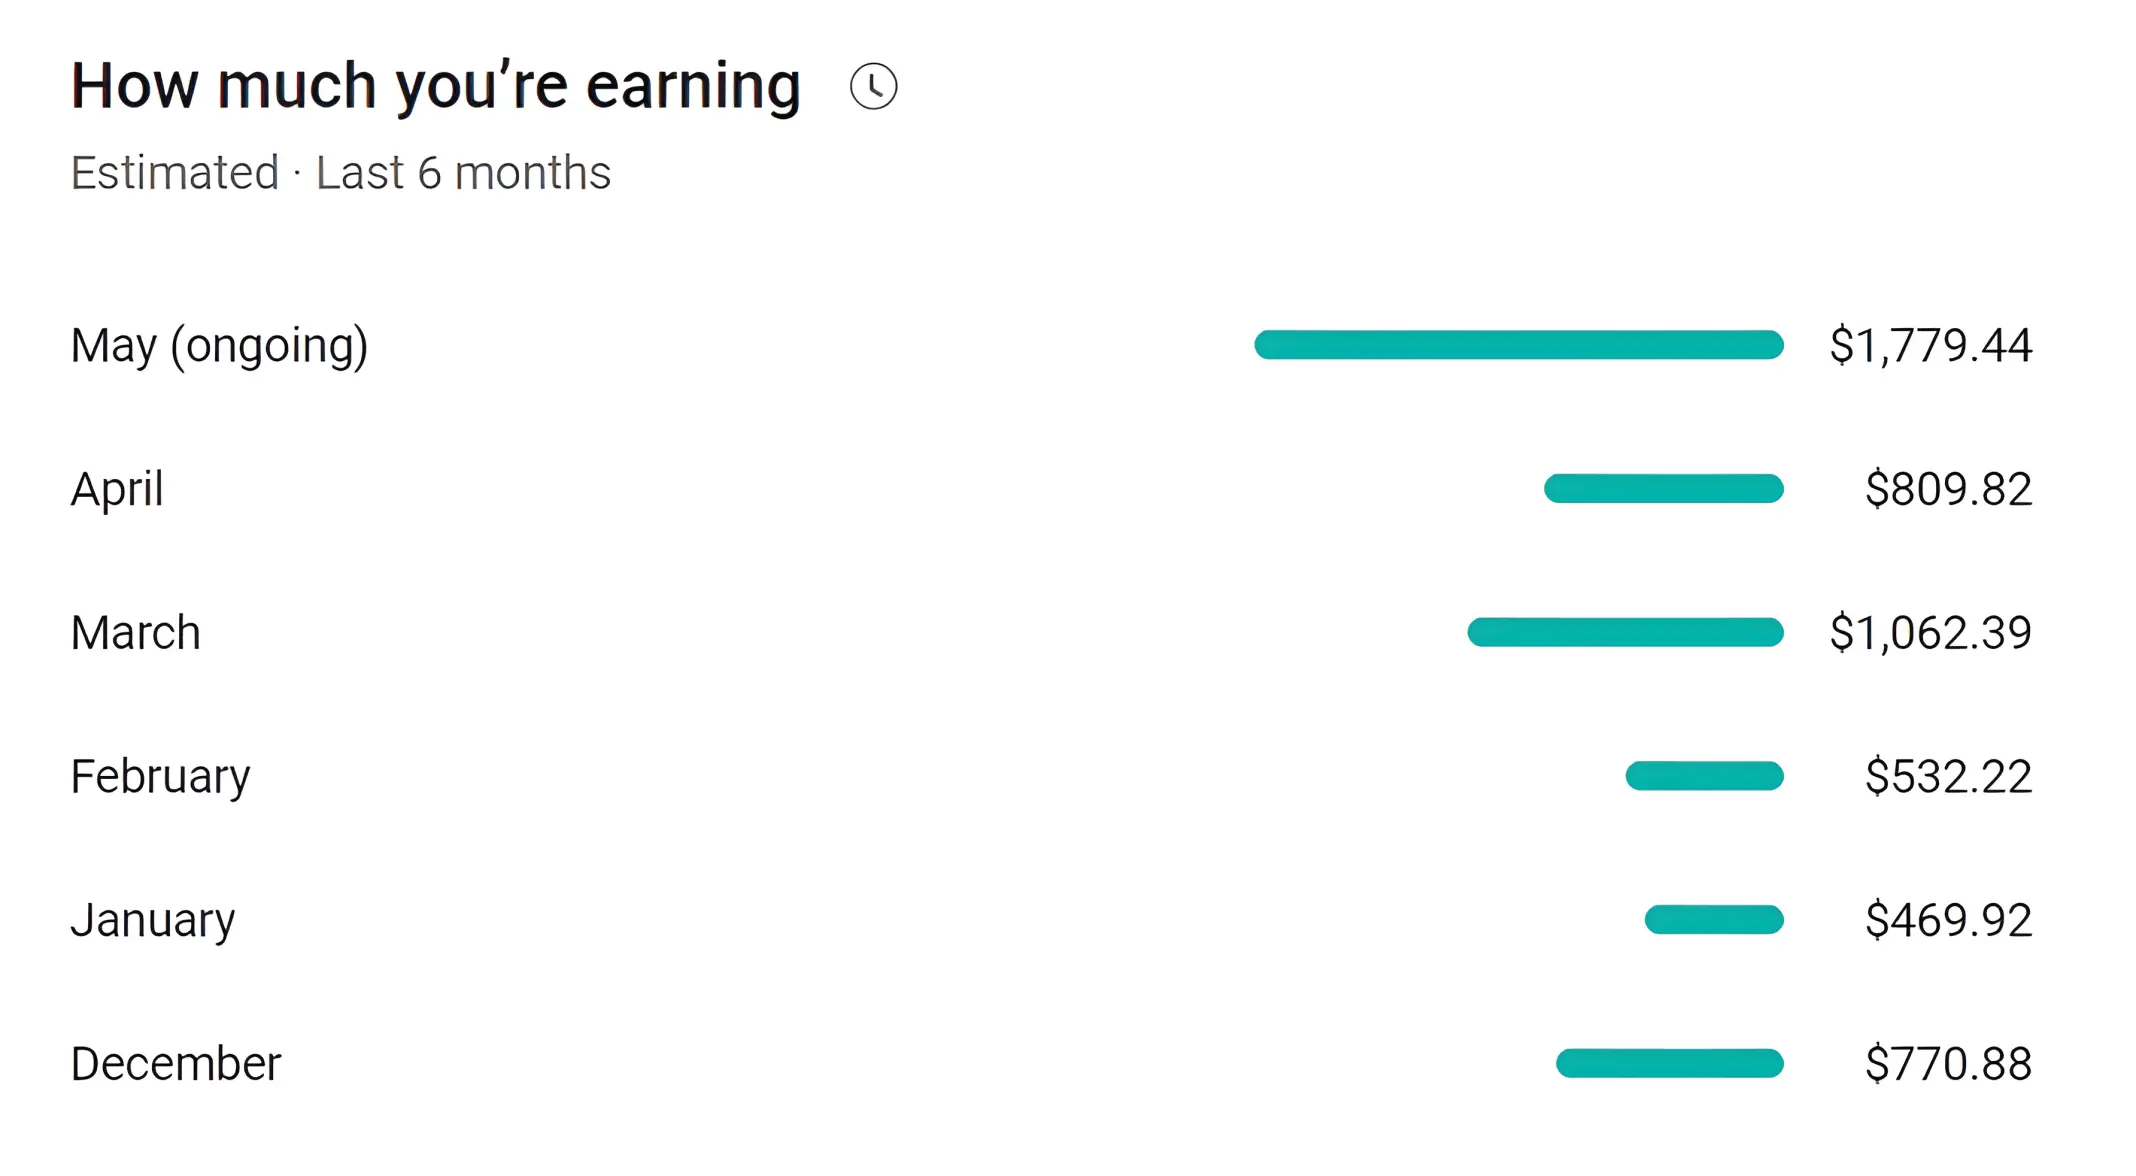The height and width of the screenshot is (1176, 2136).
Task: Click the April earnings bar
Action: click(1664, 488)
